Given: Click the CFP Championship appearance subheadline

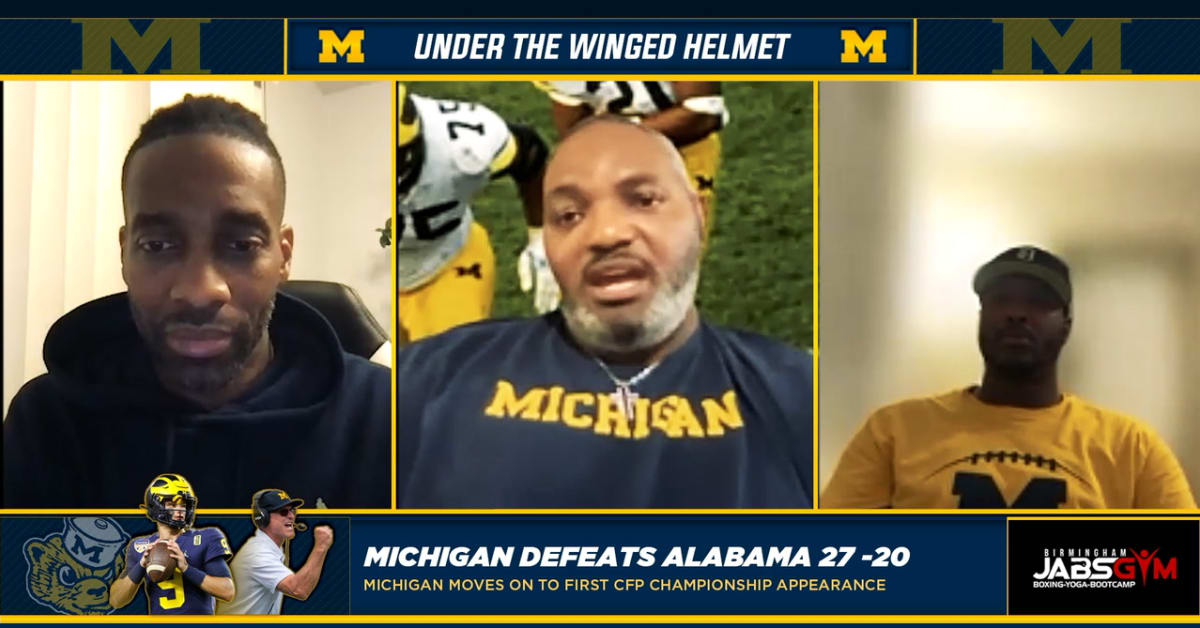Looking at the screenshot, I should (x=624, y=585).
